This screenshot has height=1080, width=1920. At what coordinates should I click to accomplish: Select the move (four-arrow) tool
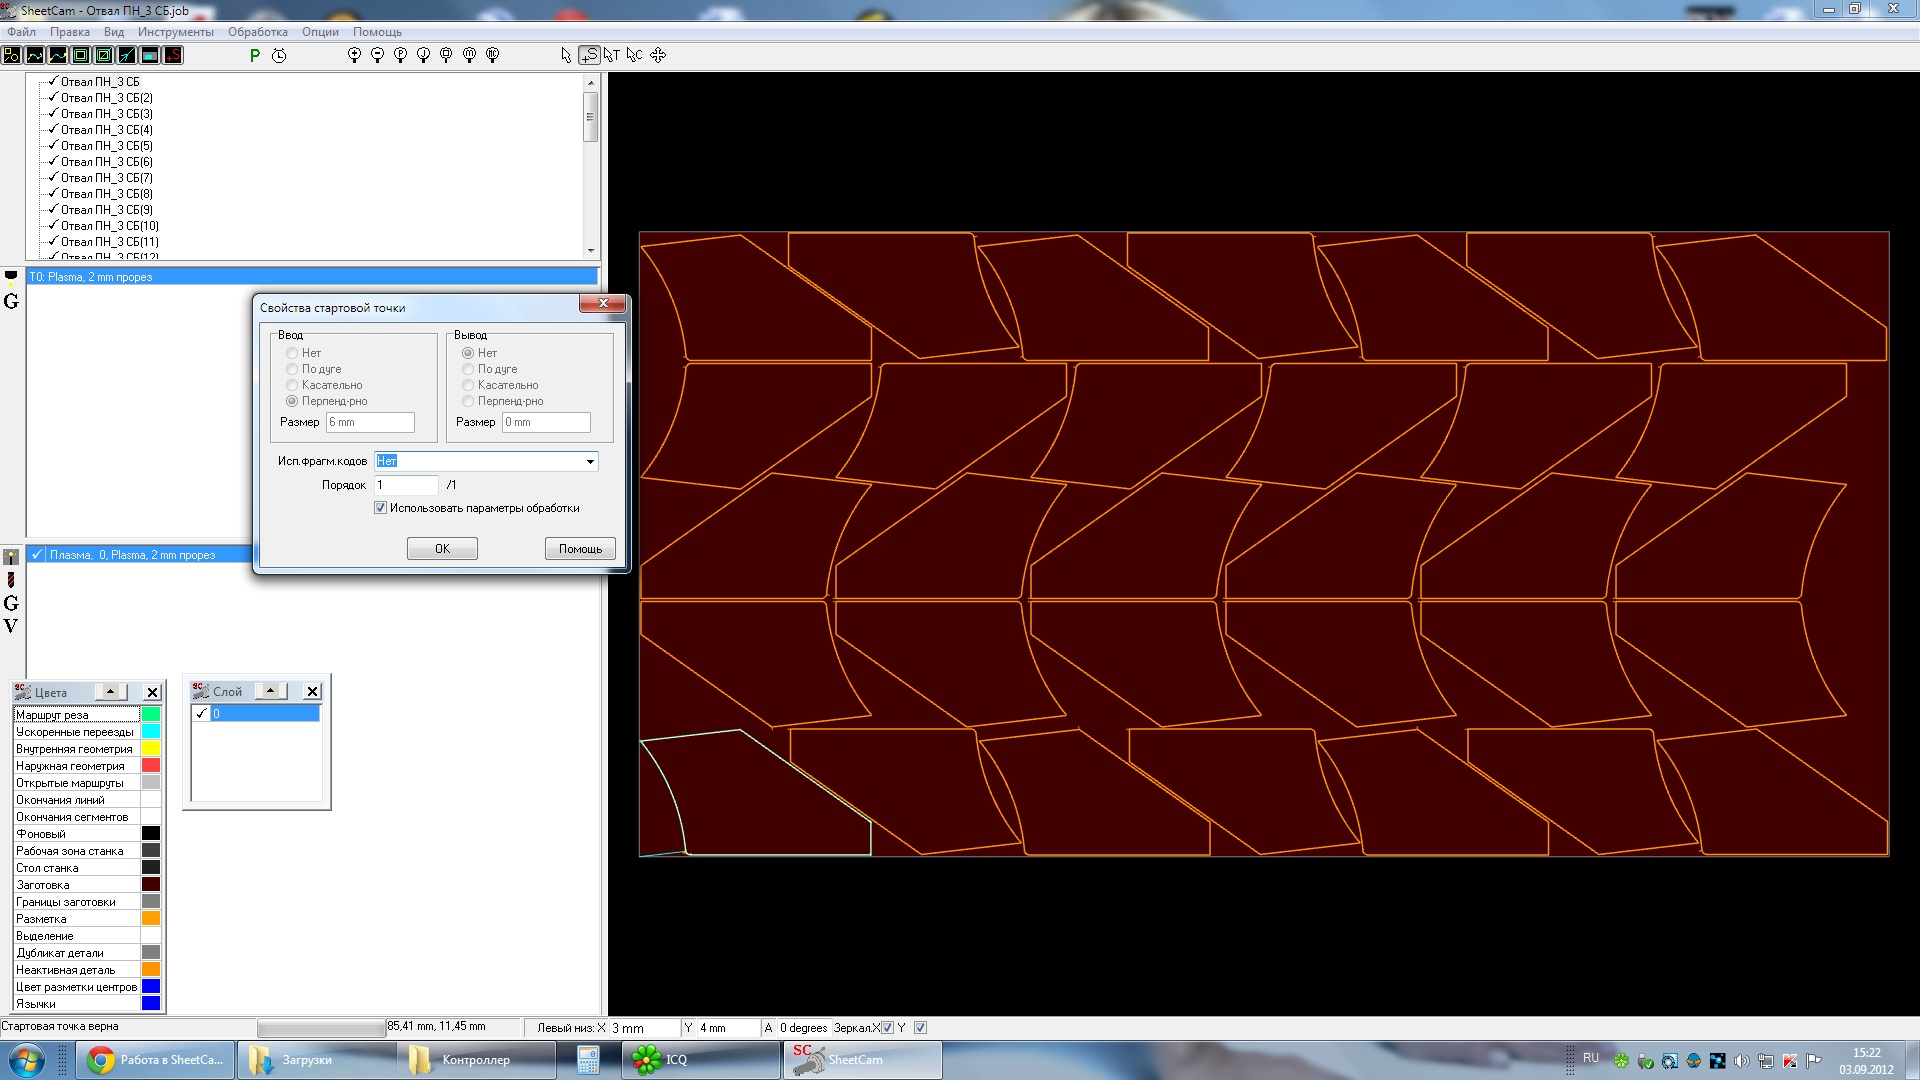click(658, 55)
